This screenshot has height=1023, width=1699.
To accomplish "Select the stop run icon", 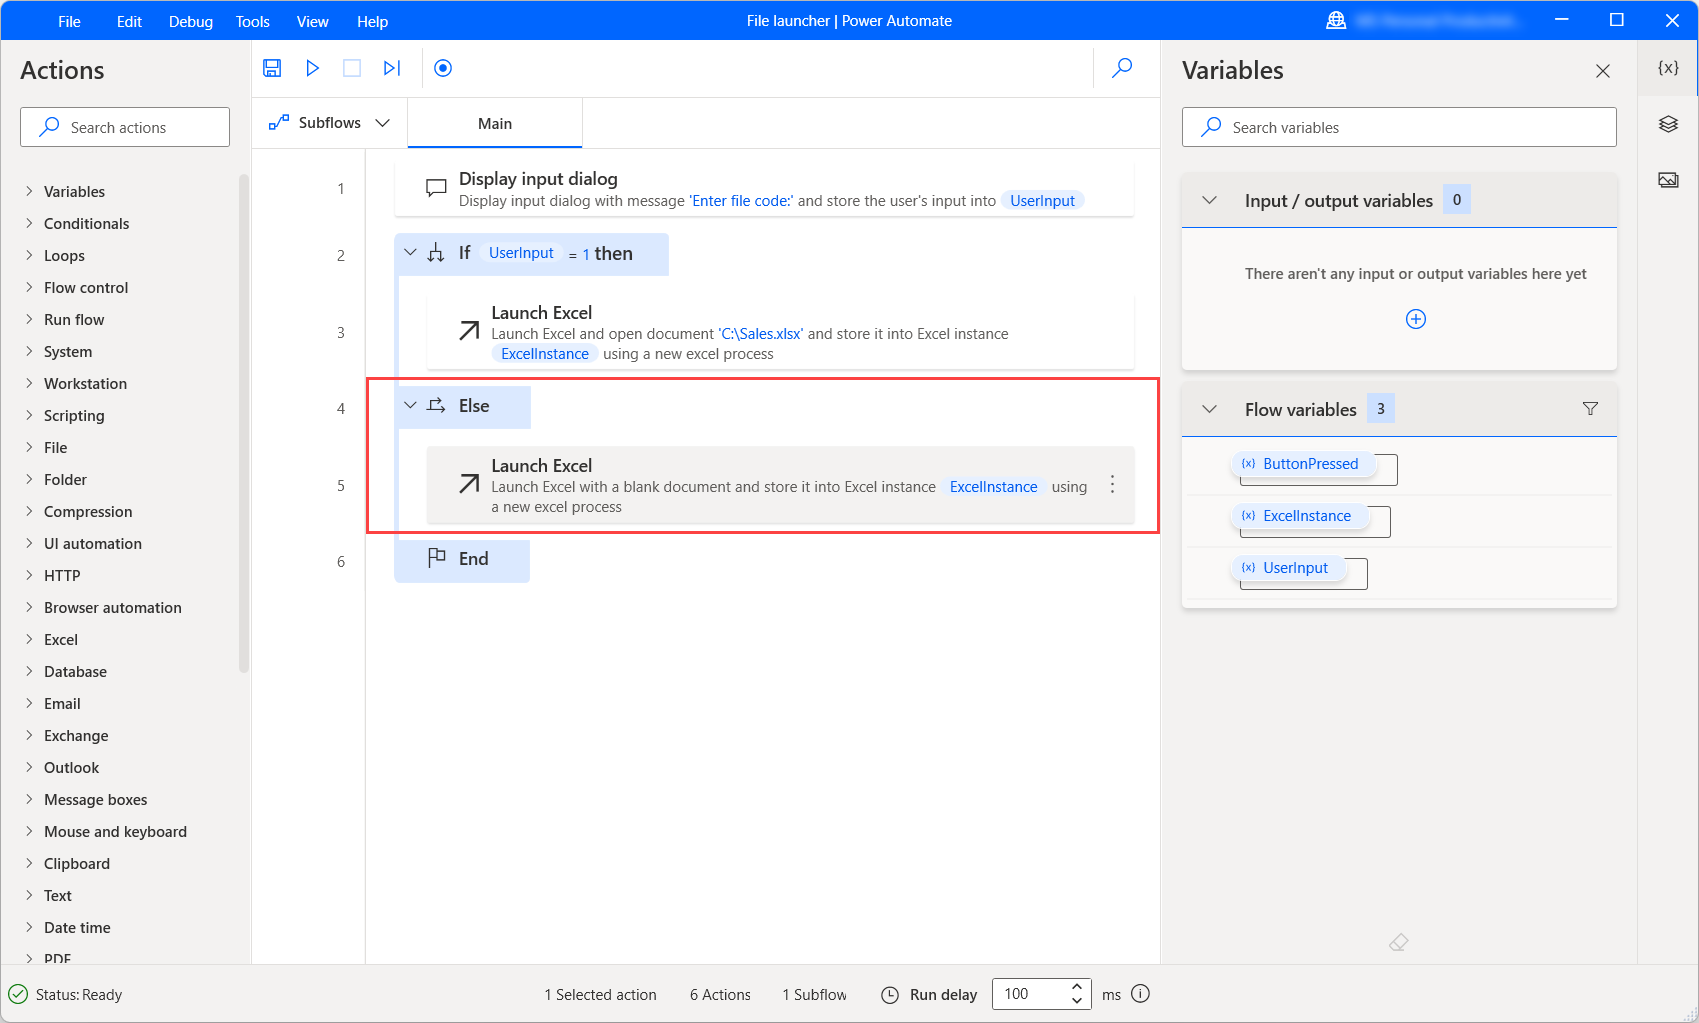I will pyautogui.click(x=351, y=68).
